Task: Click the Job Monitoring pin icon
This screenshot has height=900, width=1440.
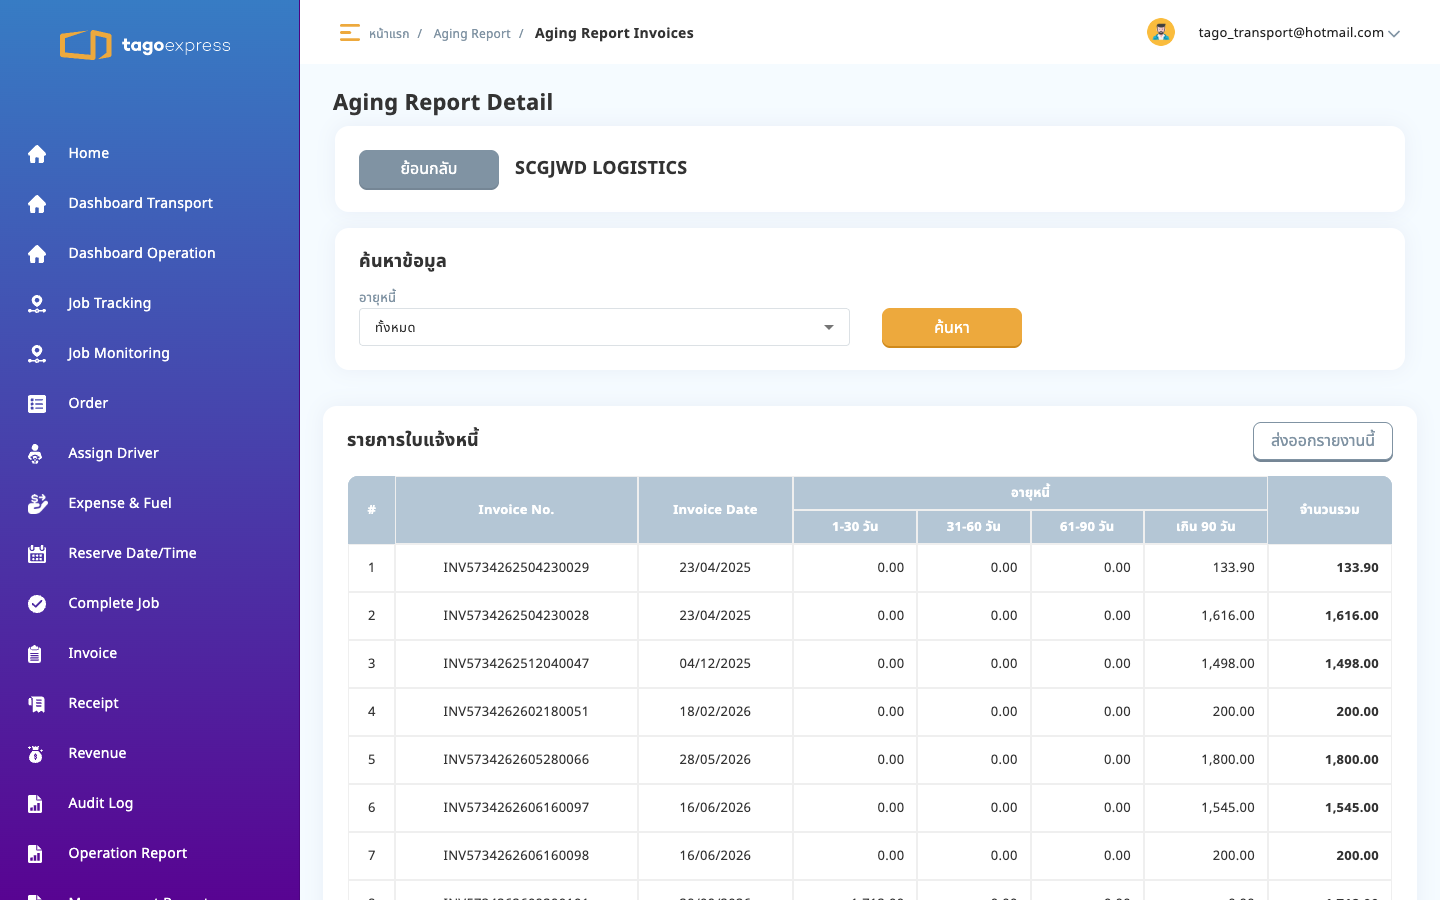Action: click(x=37, y=354)
